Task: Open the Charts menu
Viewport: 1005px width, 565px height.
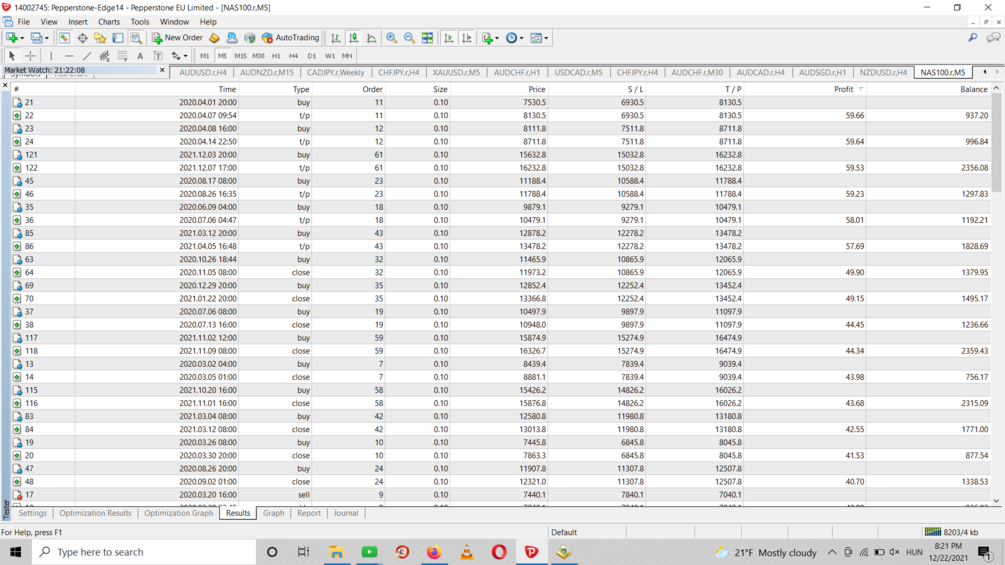Action: (x=109, y=22)
